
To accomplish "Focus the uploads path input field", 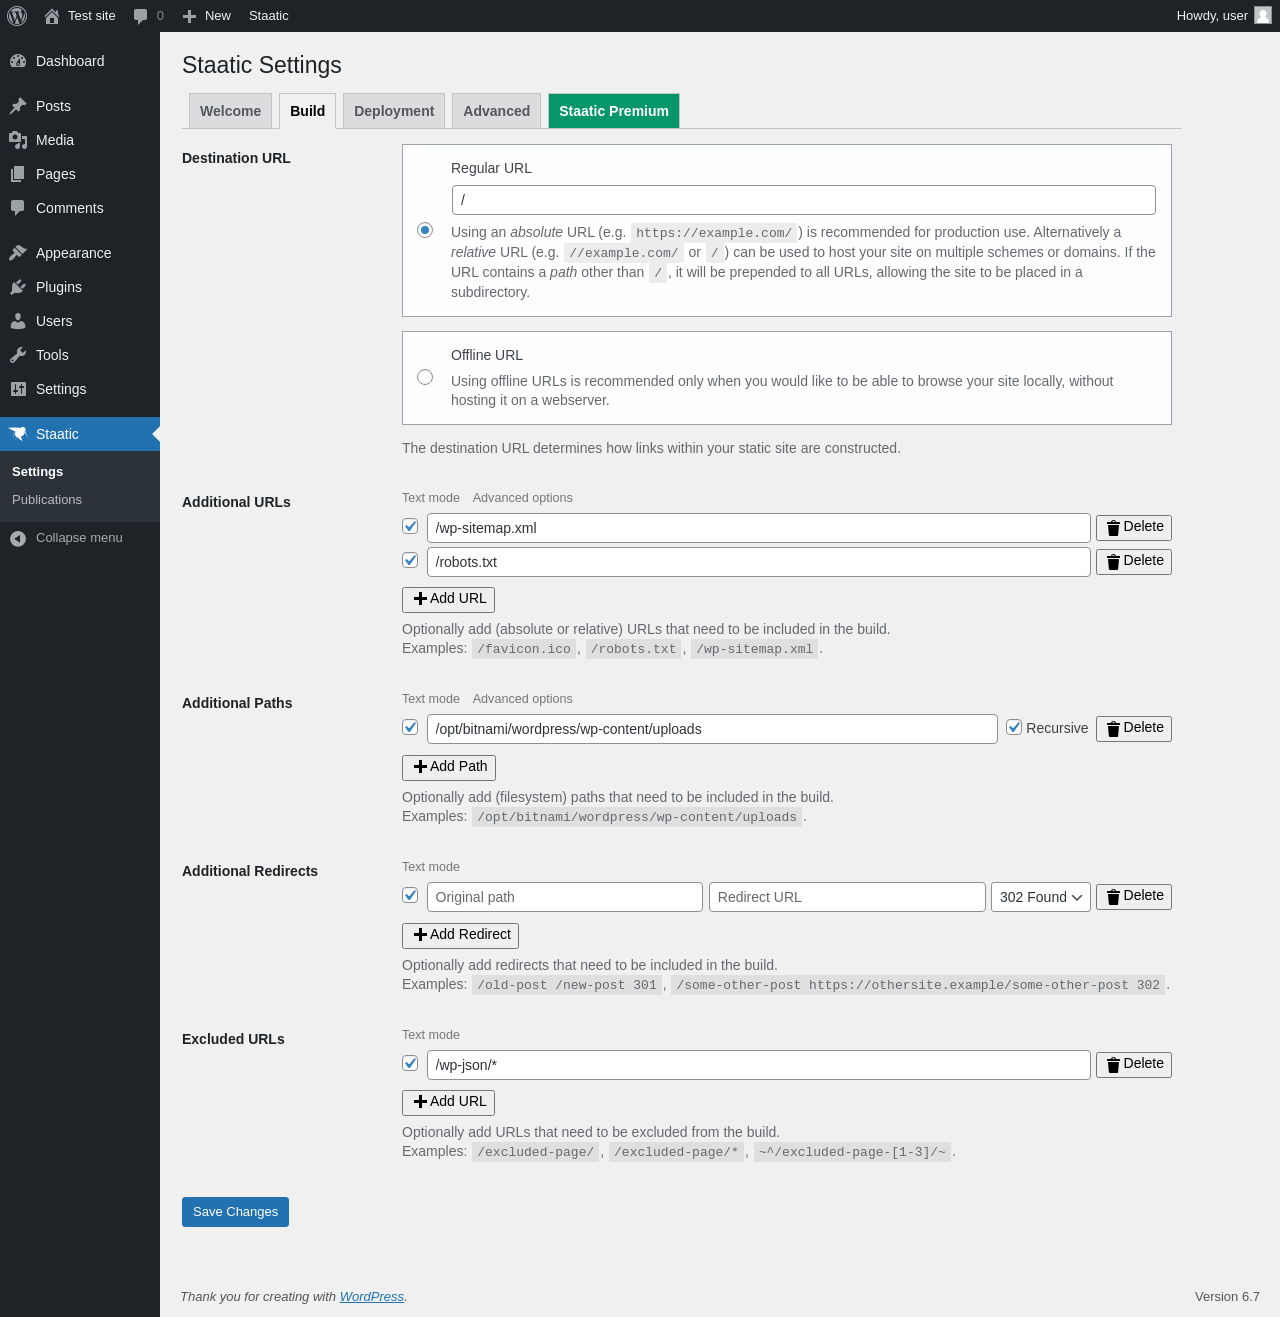I will point(712,729).
